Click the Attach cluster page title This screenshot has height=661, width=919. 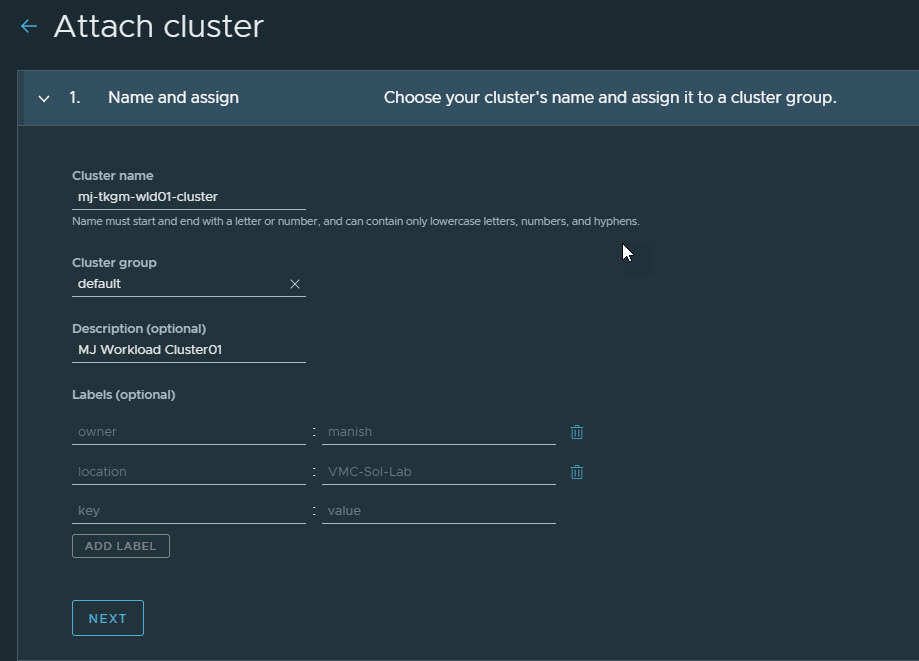coord(158,27)
